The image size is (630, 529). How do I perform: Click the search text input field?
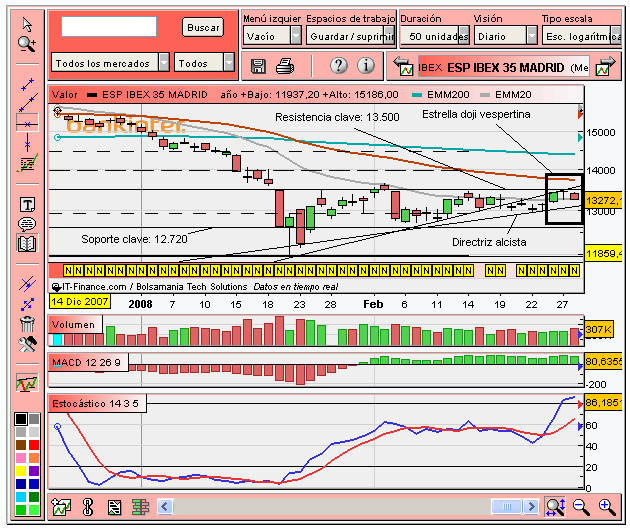point(109,27)
